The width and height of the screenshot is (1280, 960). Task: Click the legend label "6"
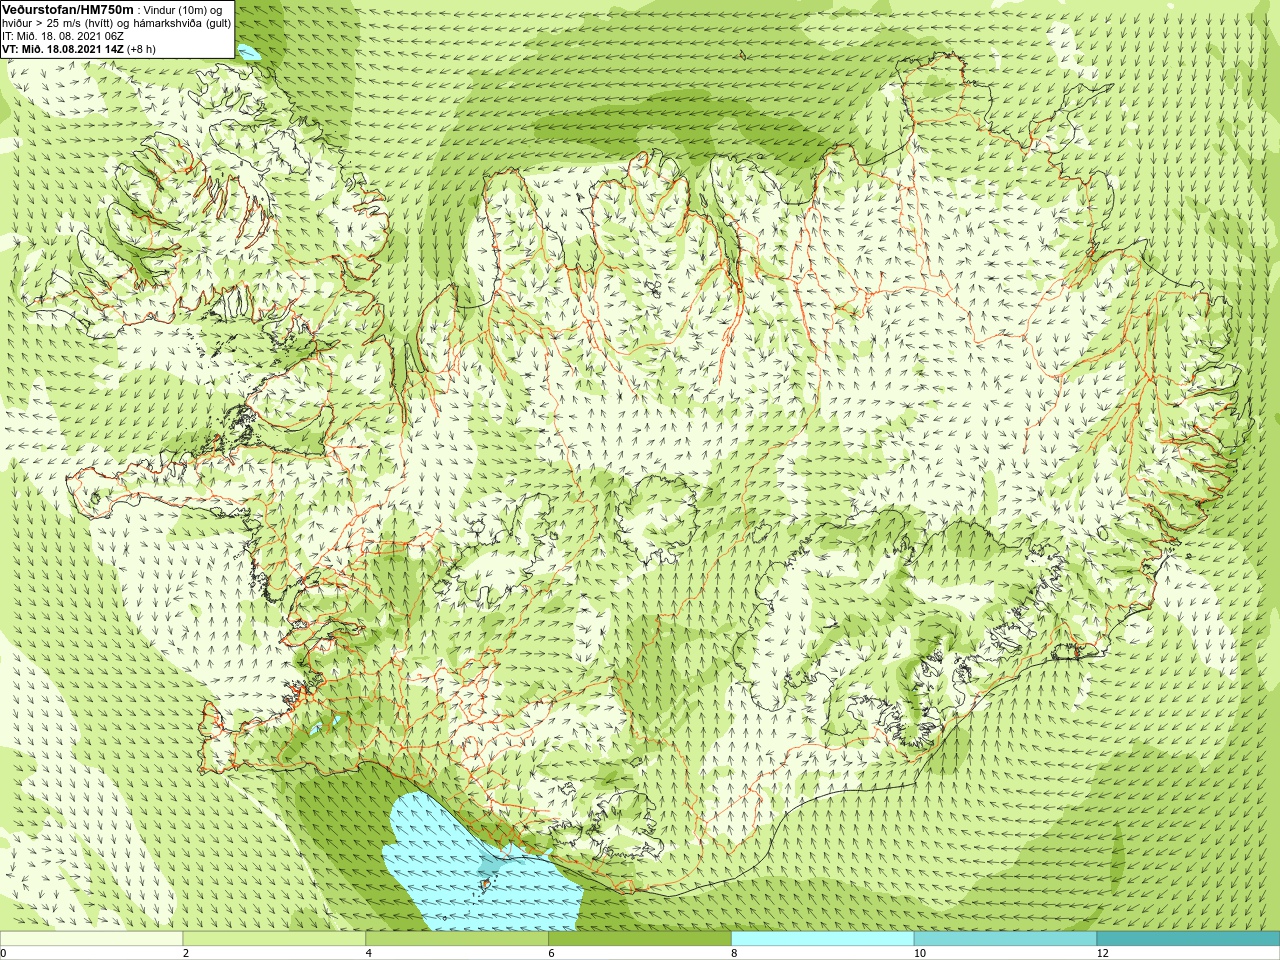(x=551, y=954)
